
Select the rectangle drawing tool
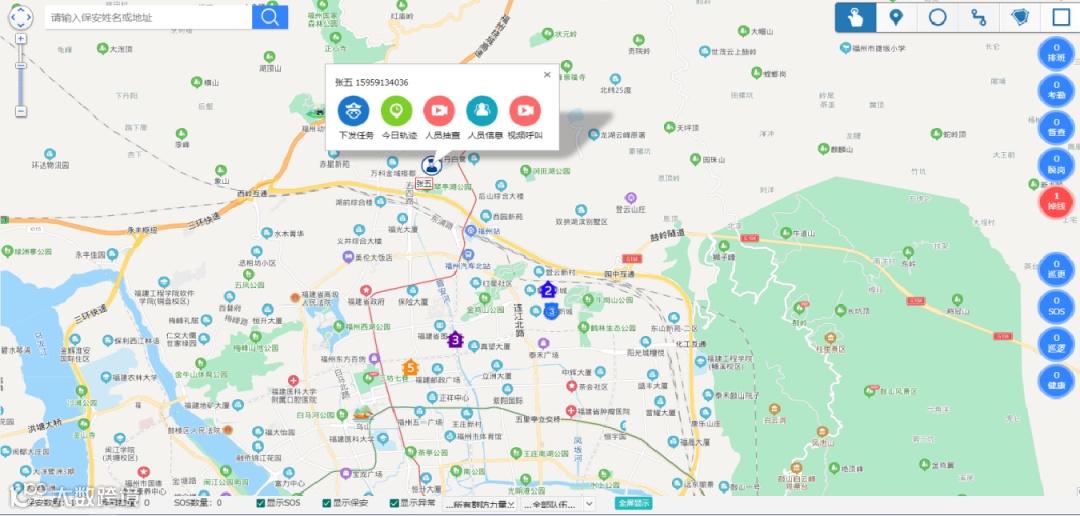point(1060,17)
